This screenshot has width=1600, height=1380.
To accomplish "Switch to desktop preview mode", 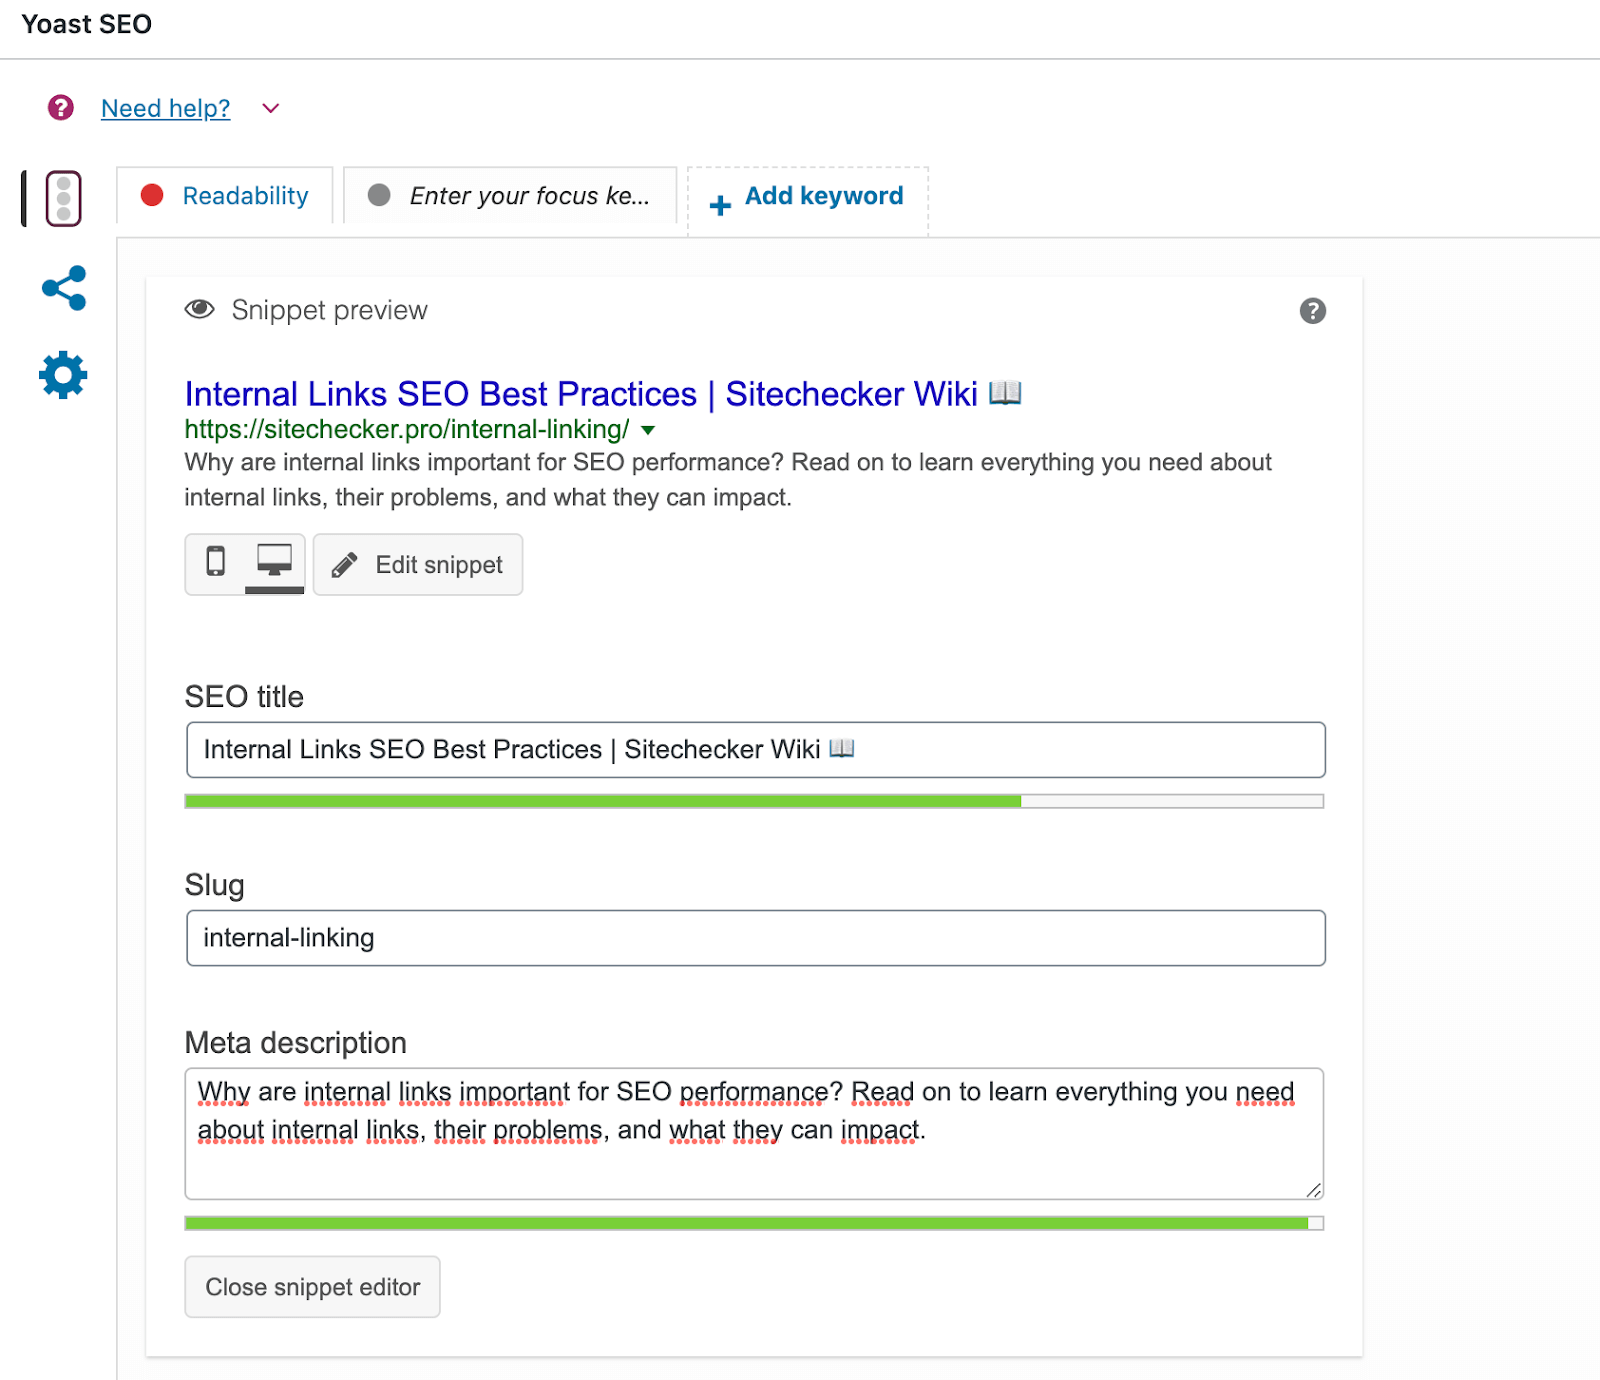I will (x=275, y=563).
